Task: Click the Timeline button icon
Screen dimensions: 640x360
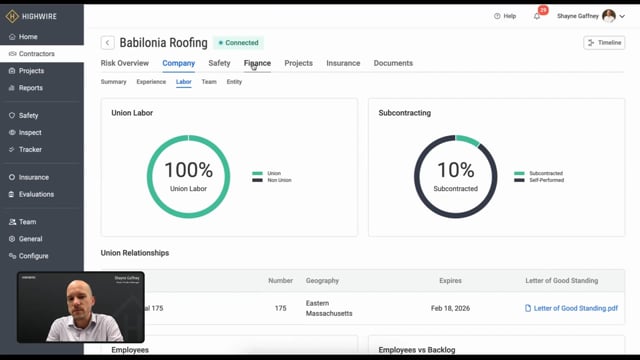Action: pos(591,42)
